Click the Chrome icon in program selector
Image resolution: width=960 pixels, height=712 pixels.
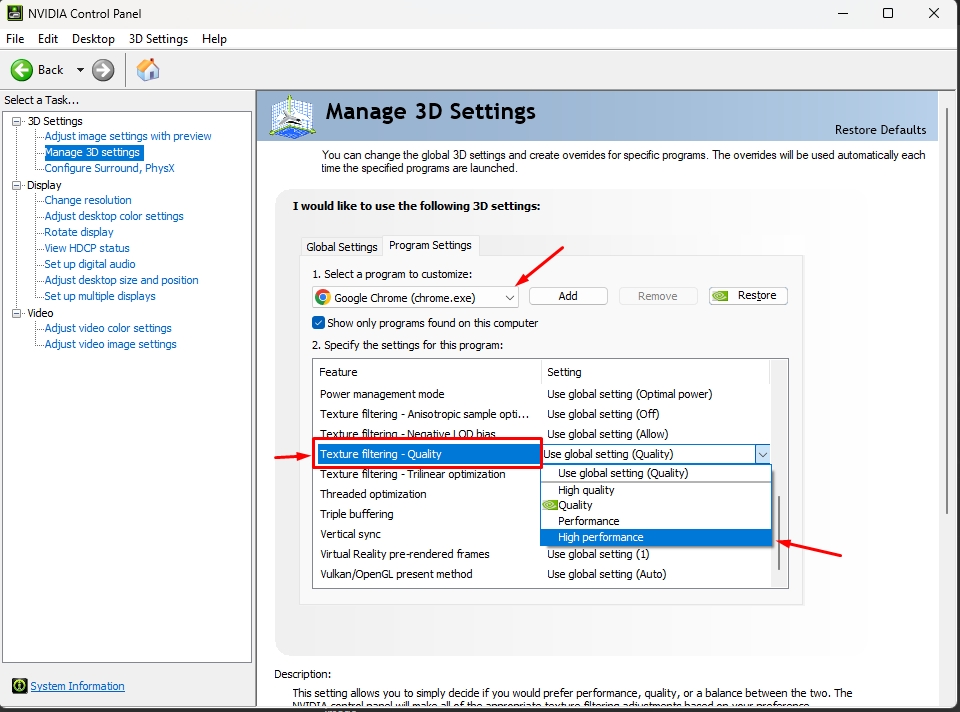coord(323,297)
